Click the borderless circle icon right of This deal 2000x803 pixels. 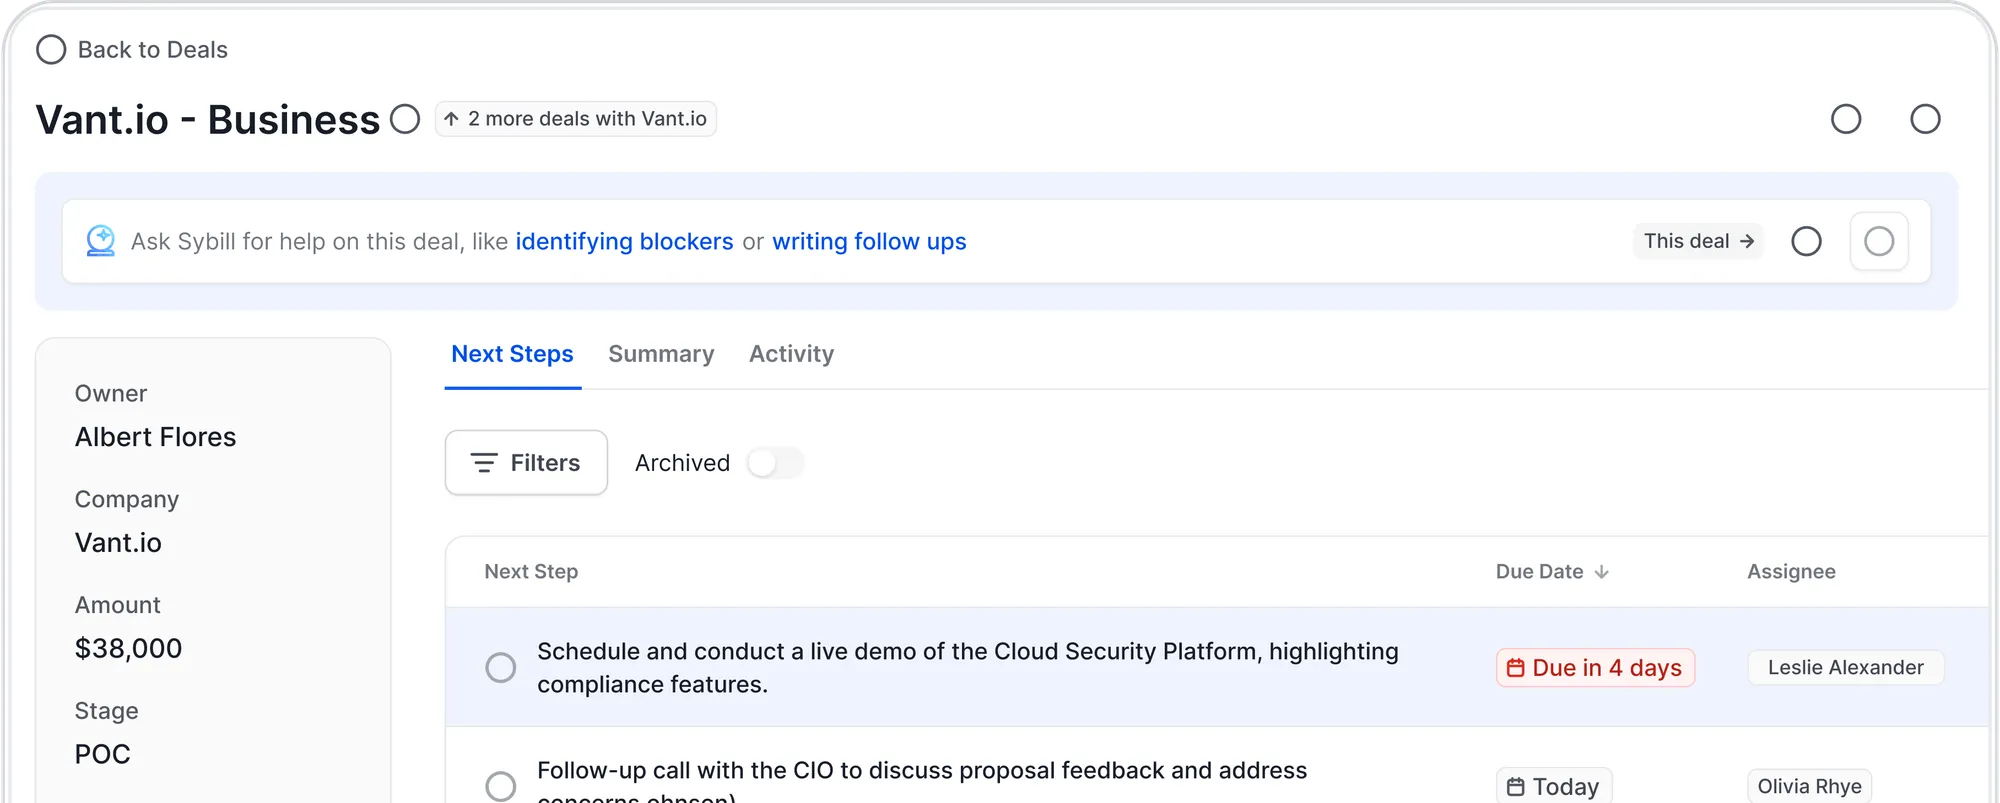point(1806,241)
